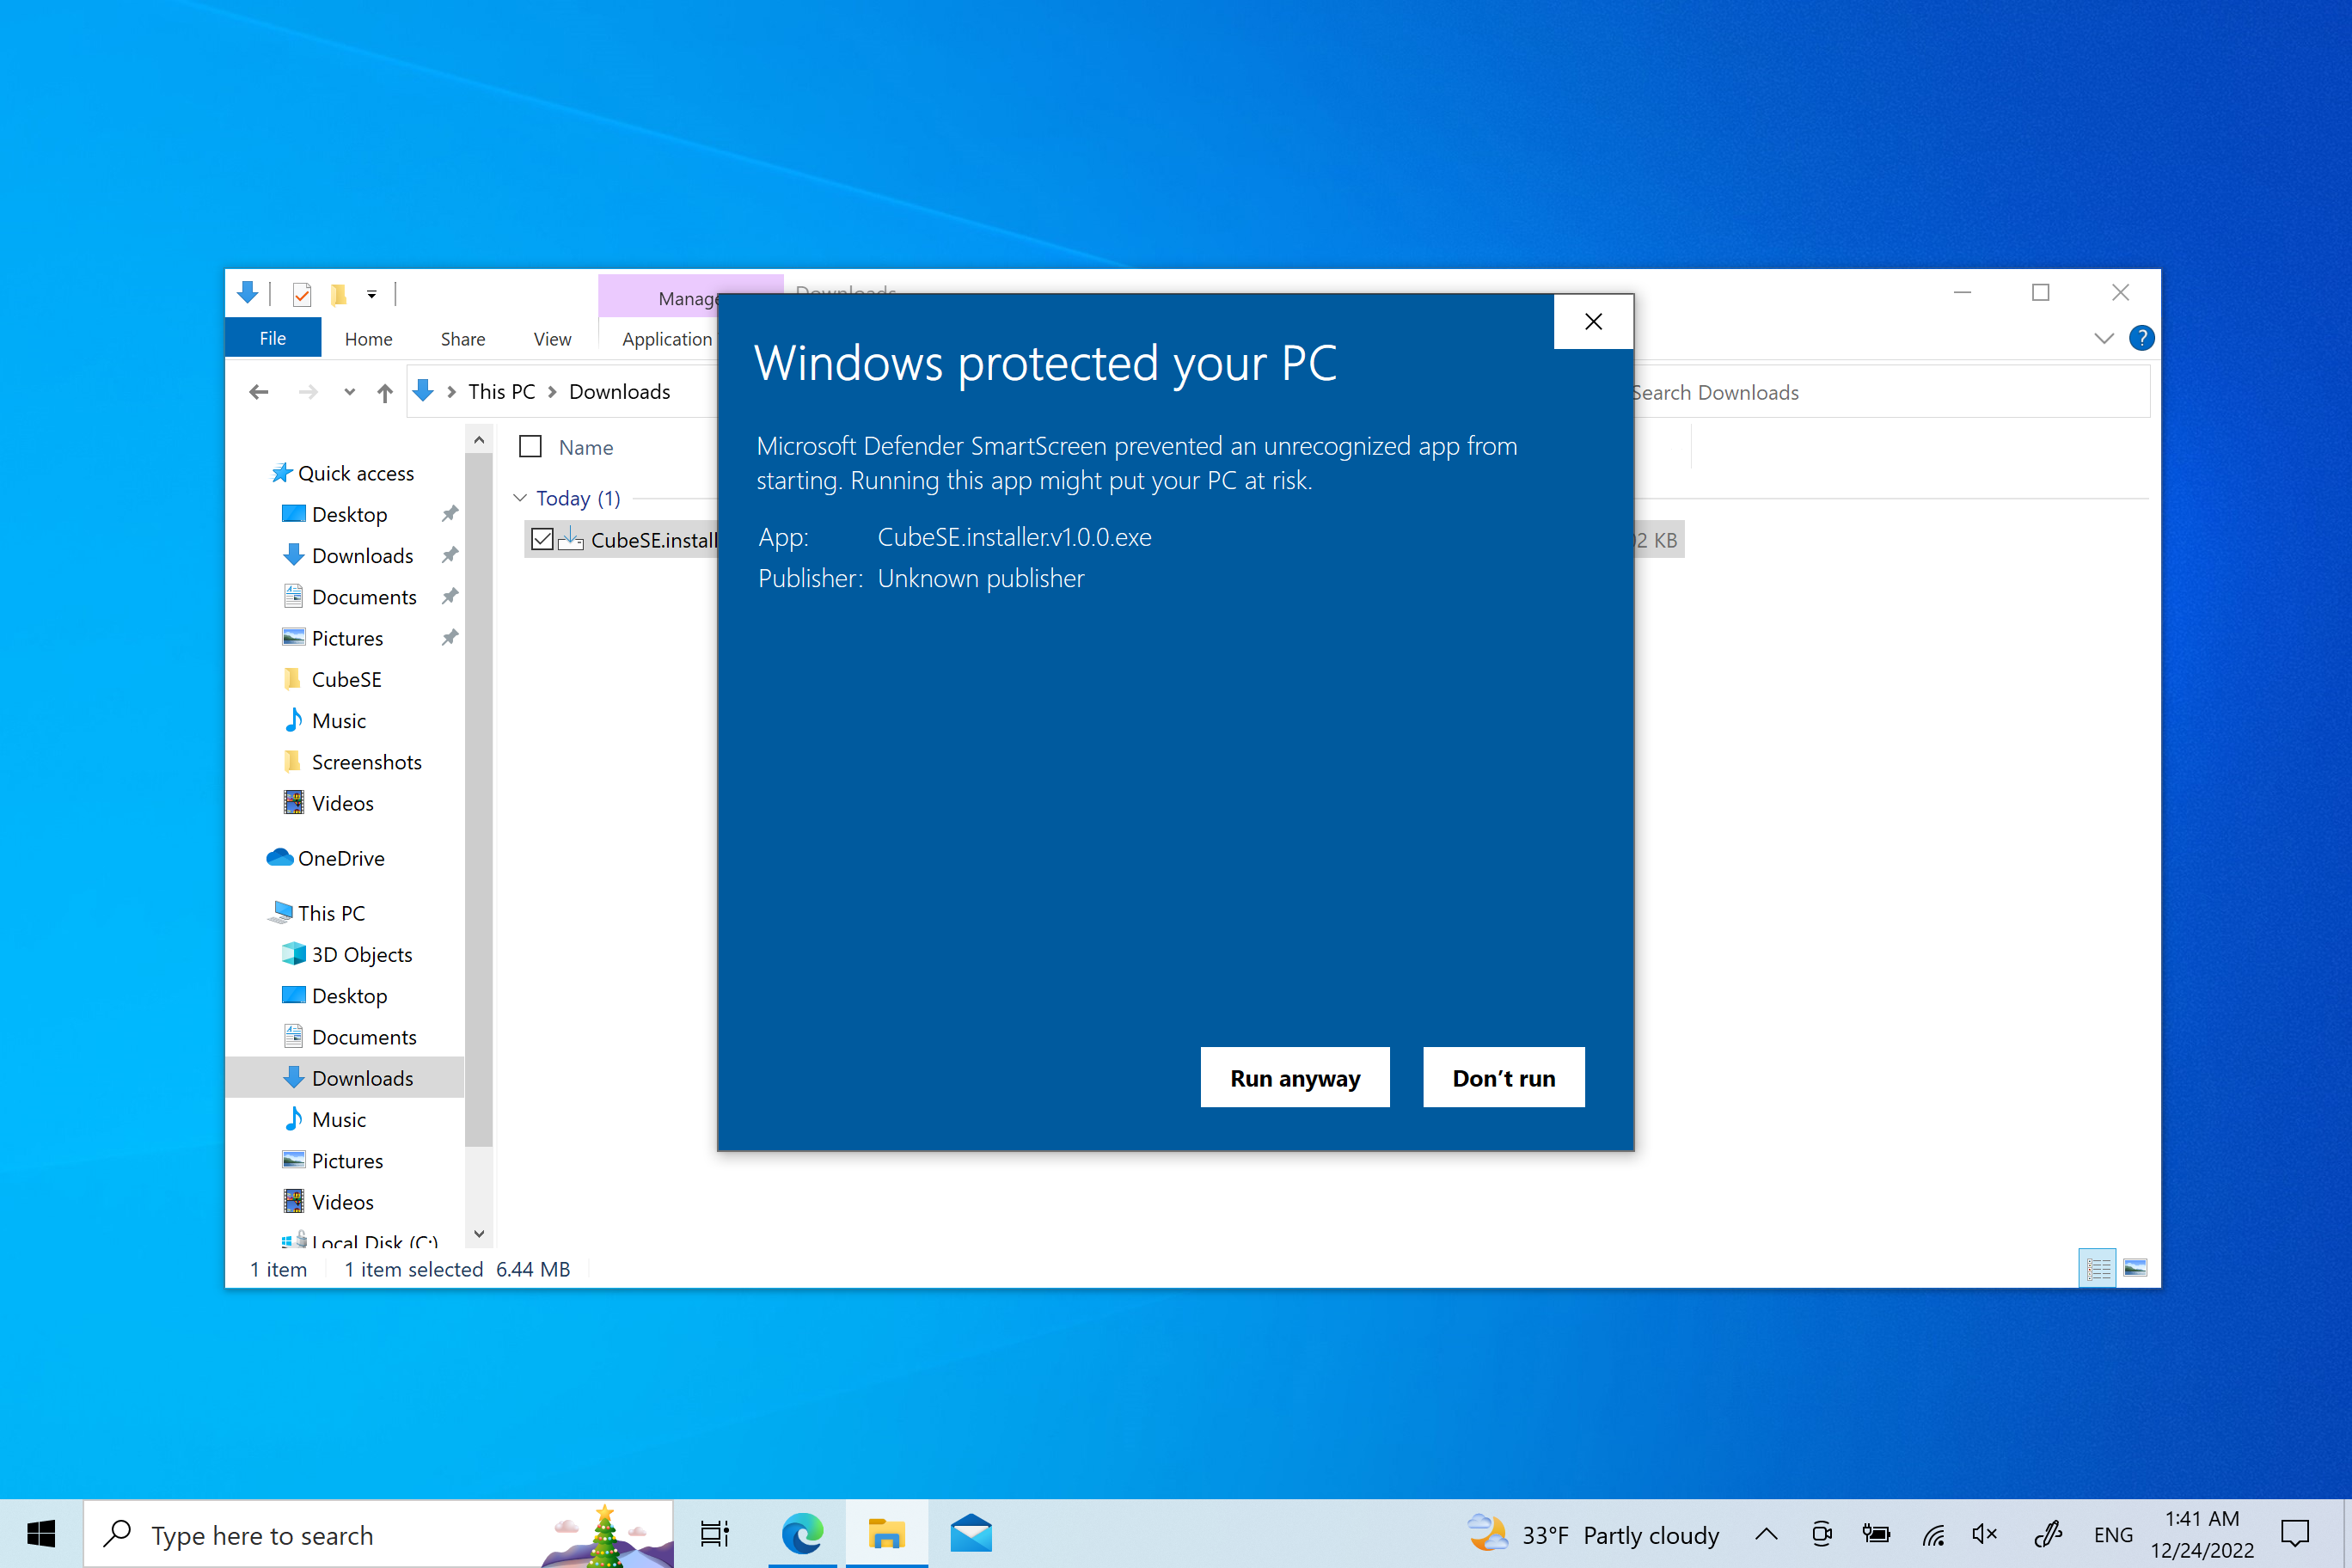Open the File ribbon tab

[273, 338]
